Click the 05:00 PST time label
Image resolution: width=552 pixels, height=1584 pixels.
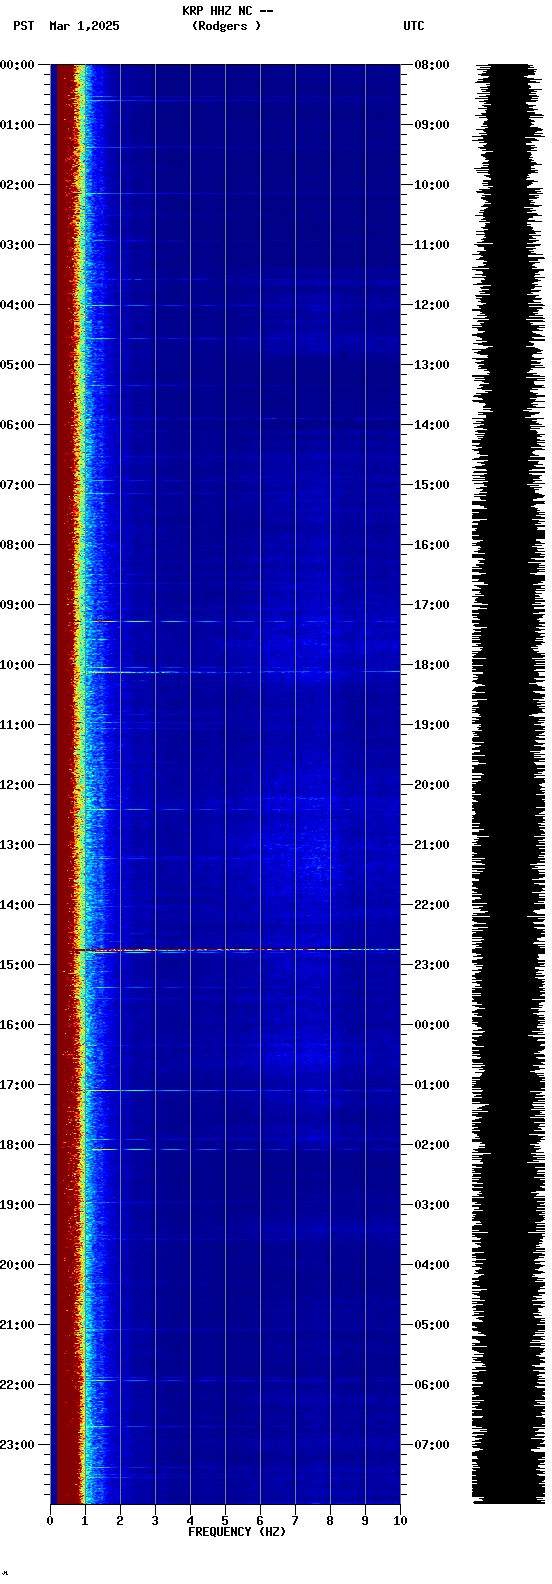[x=18, y=365]
